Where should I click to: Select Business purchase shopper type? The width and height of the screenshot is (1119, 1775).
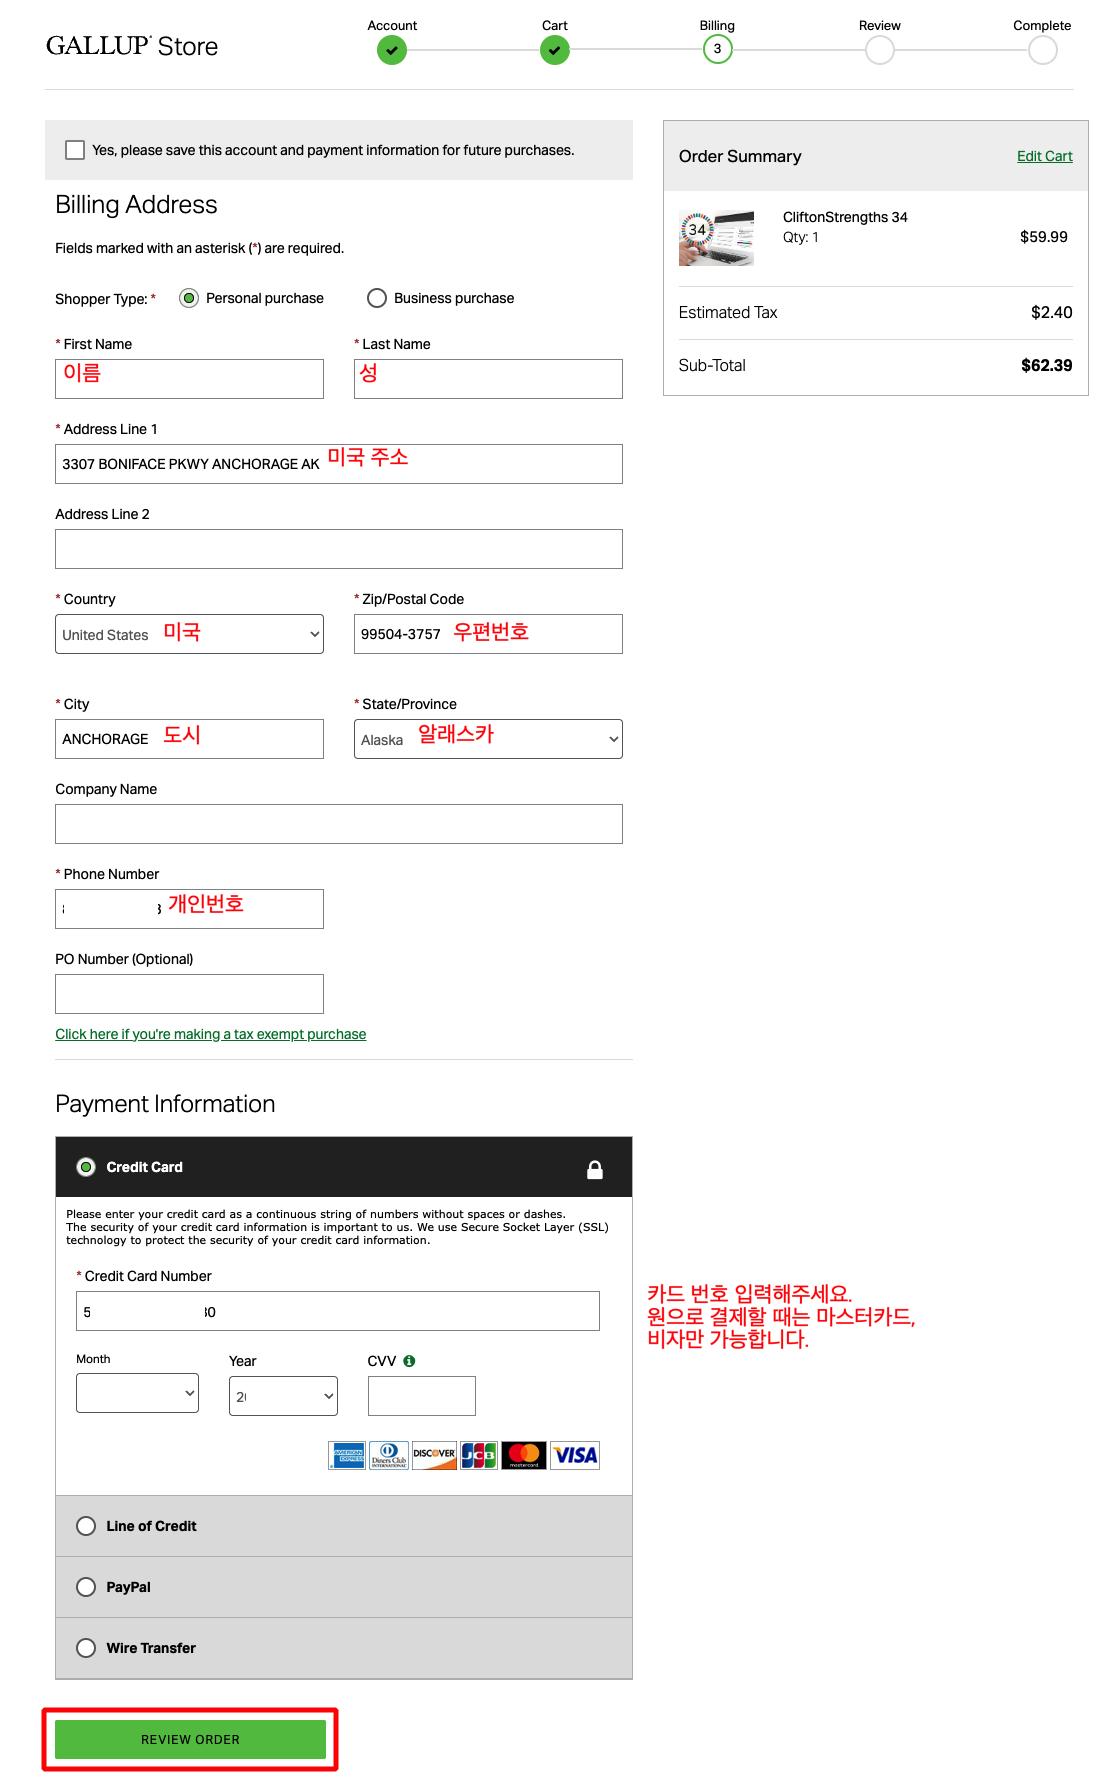click(x=377, y=298)
